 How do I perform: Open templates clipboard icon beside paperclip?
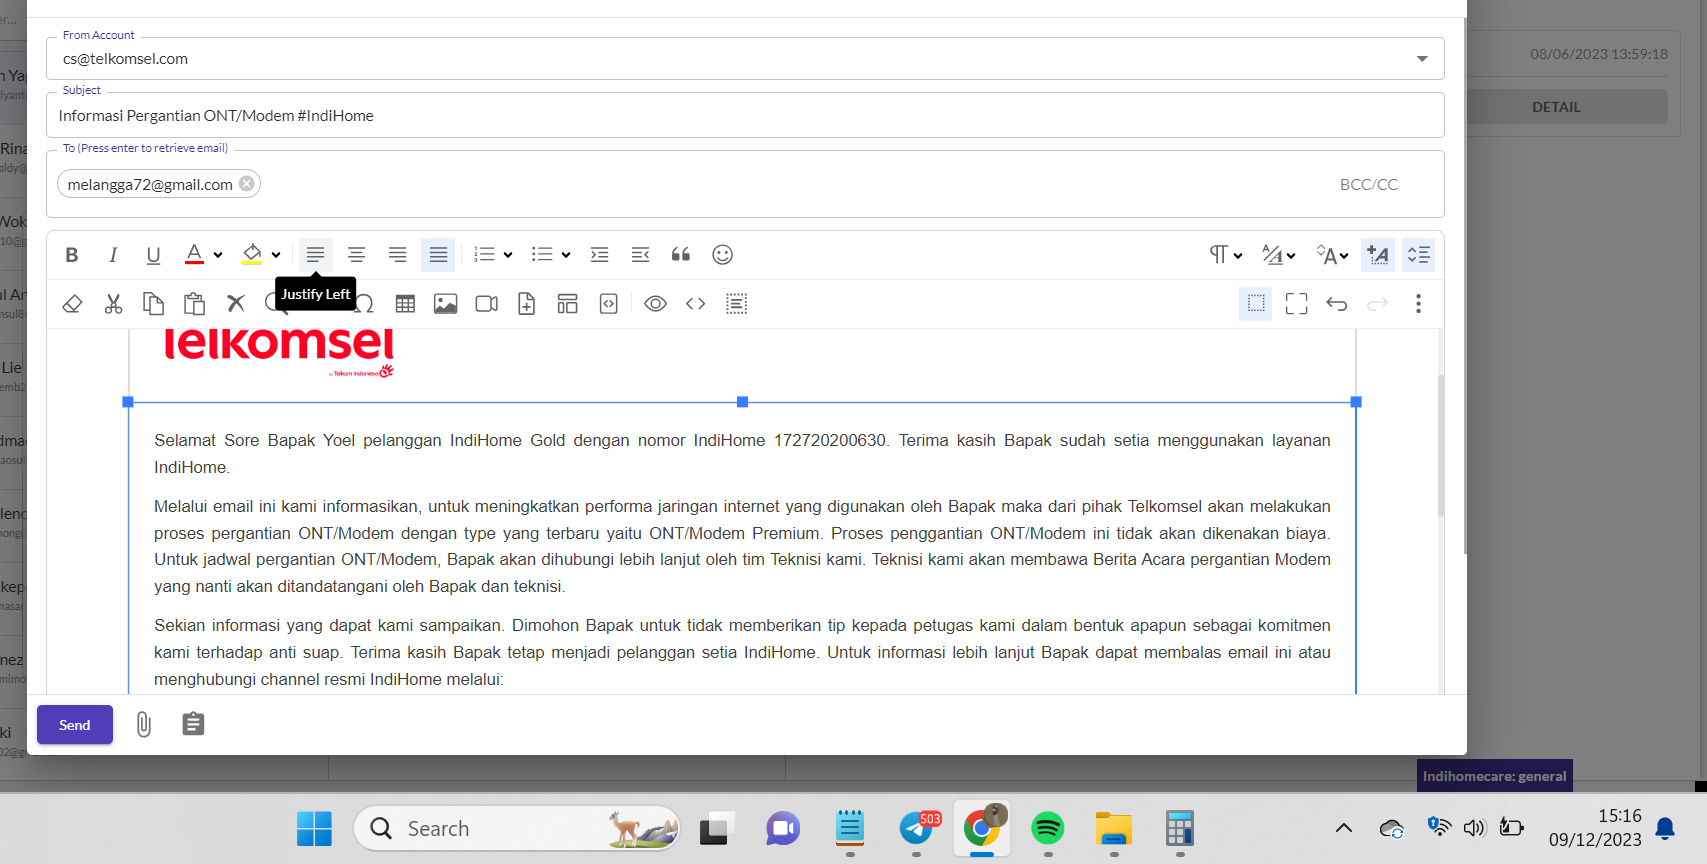193,724
